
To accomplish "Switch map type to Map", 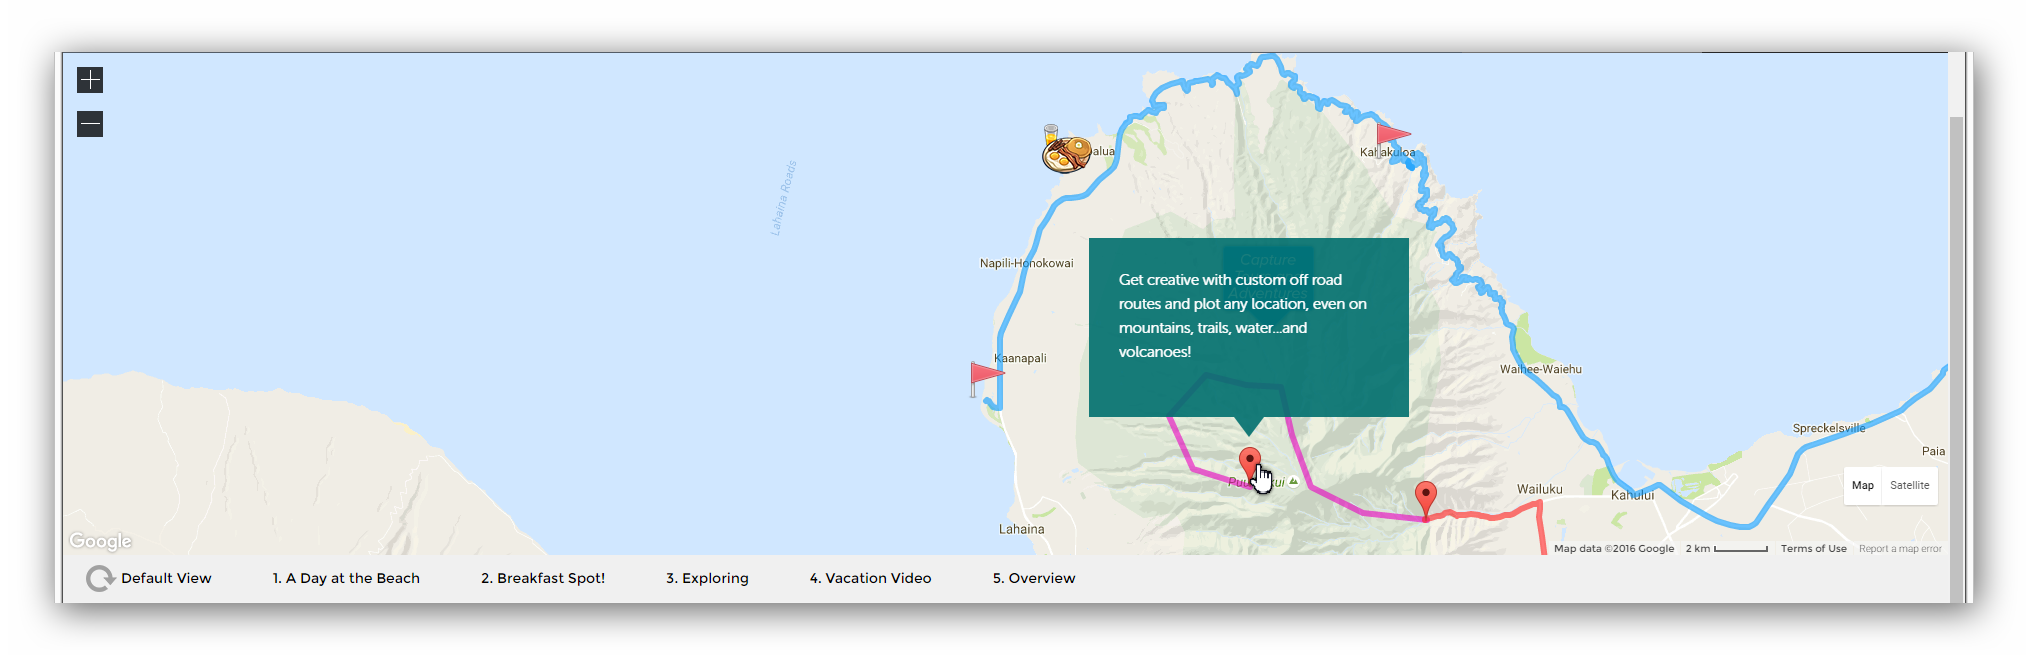I will tap(1862, 486).
